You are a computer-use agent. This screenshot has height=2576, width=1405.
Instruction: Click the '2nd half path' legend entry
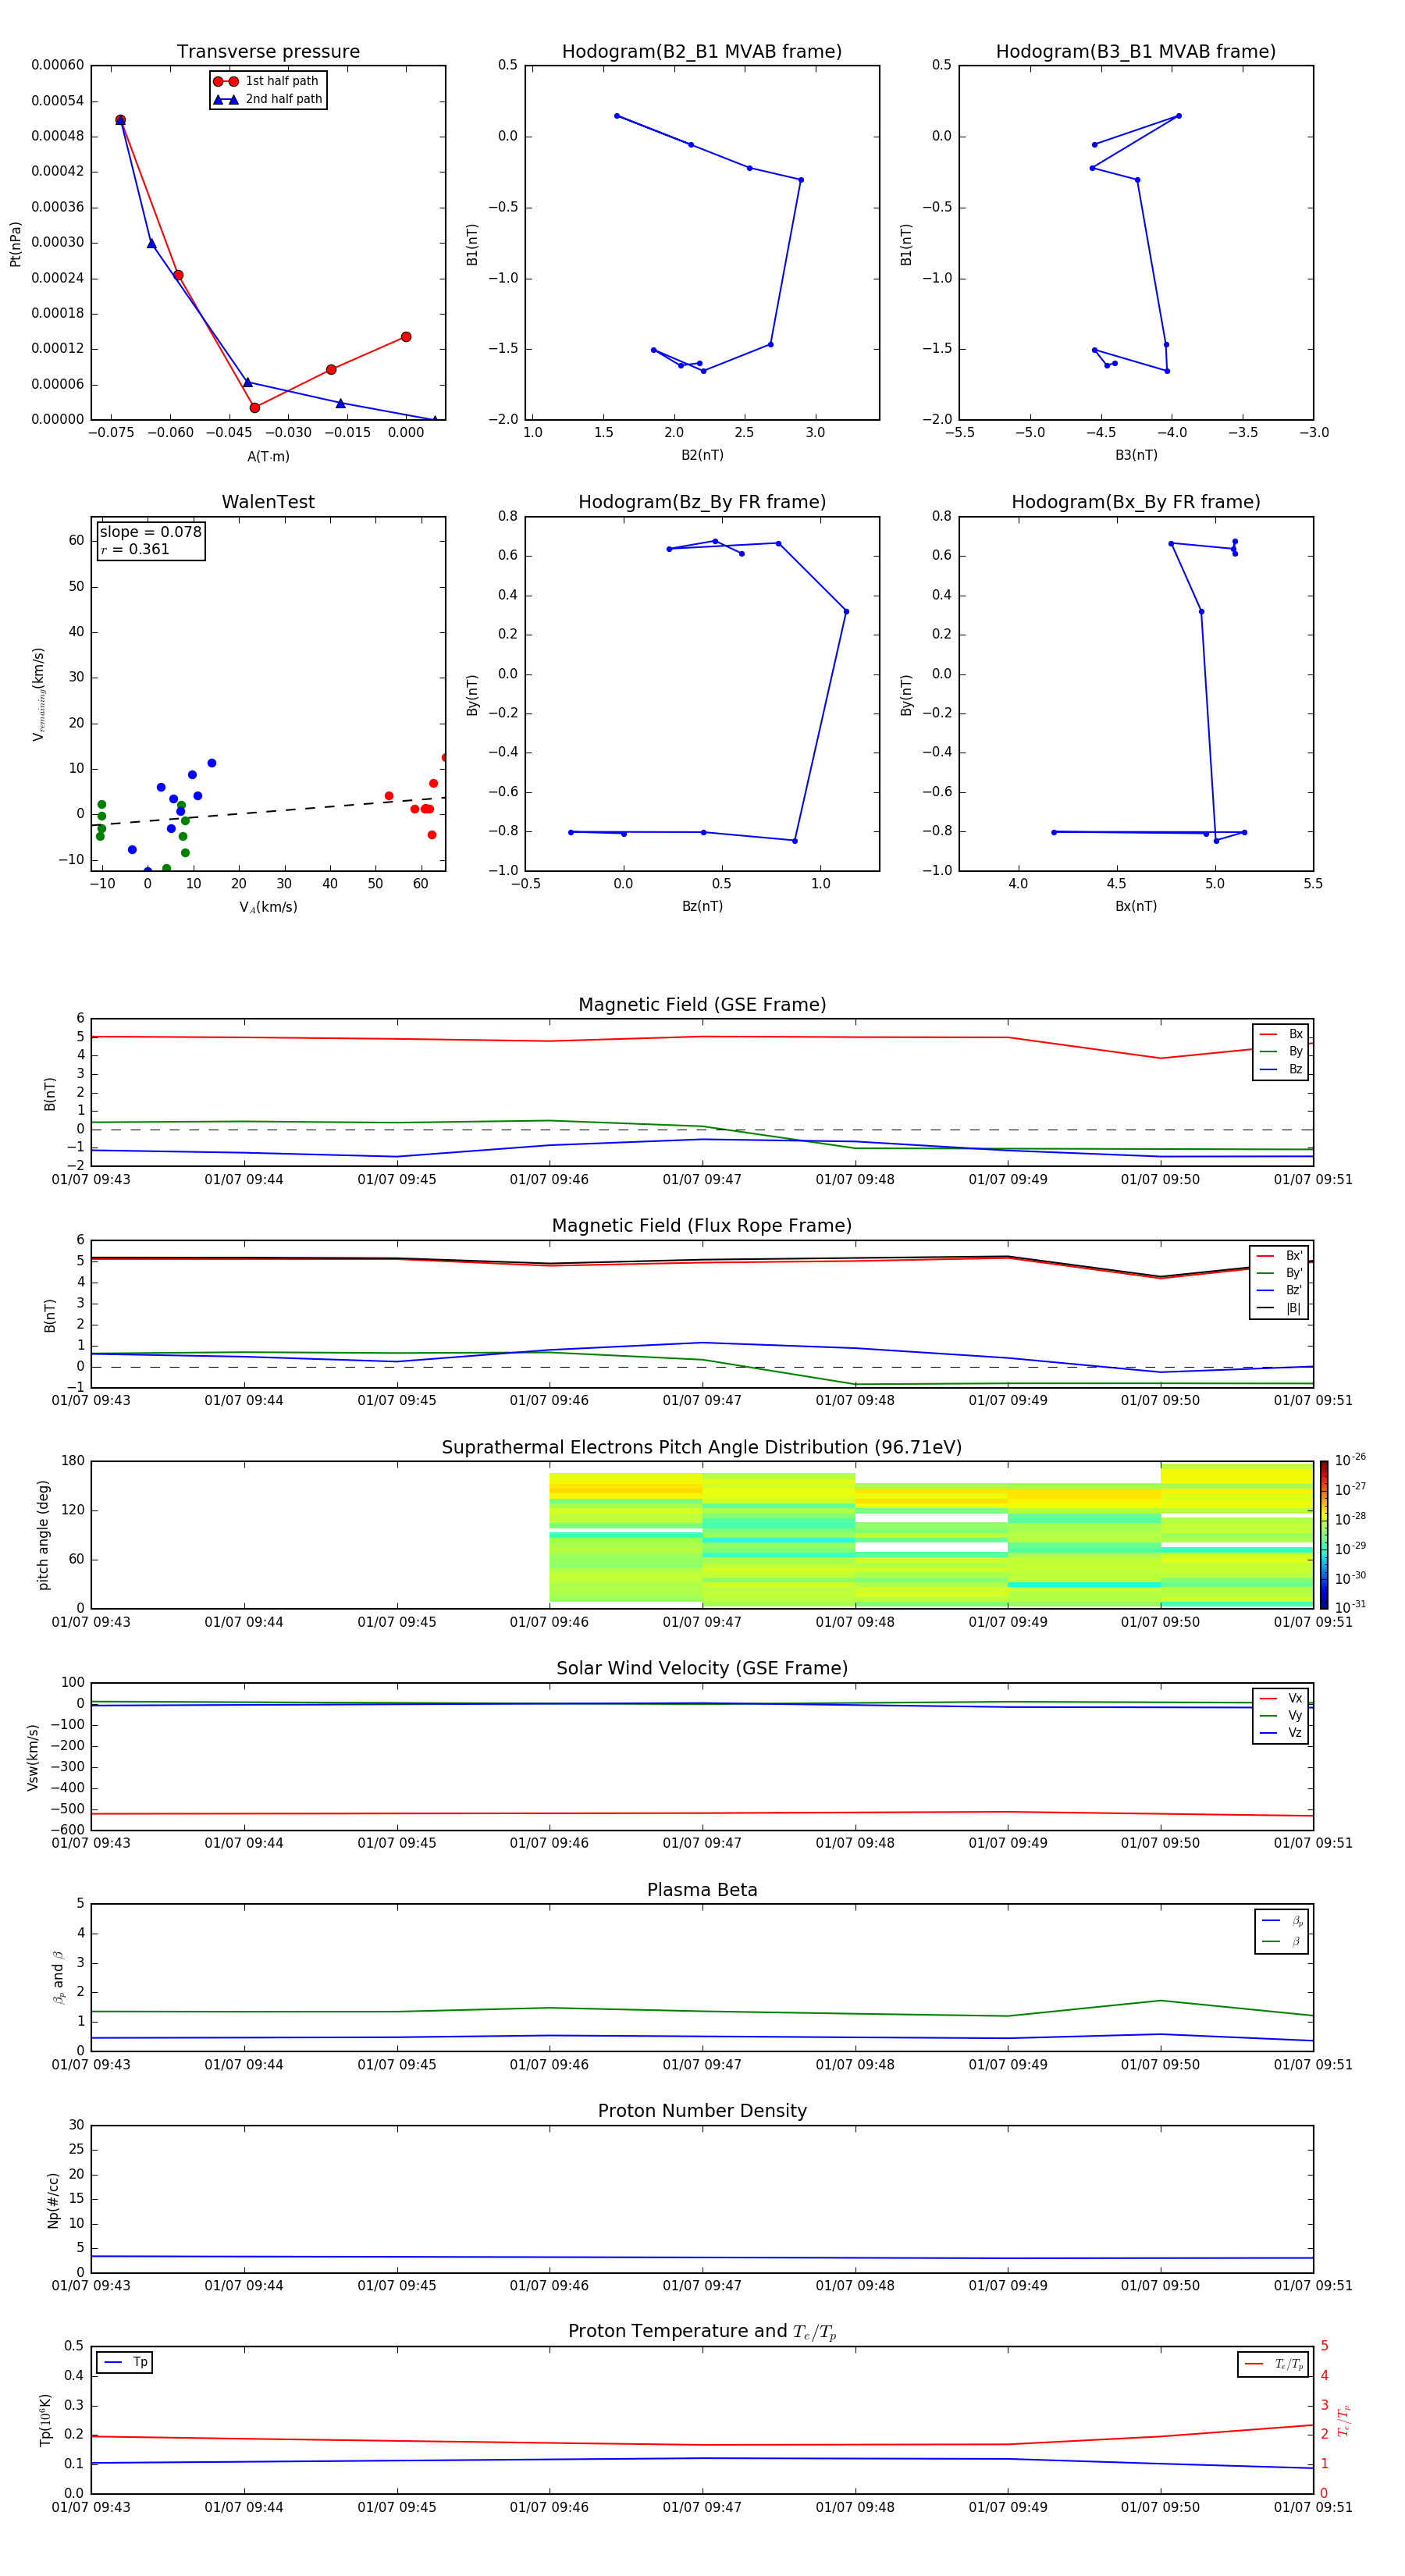click(268, 99)
